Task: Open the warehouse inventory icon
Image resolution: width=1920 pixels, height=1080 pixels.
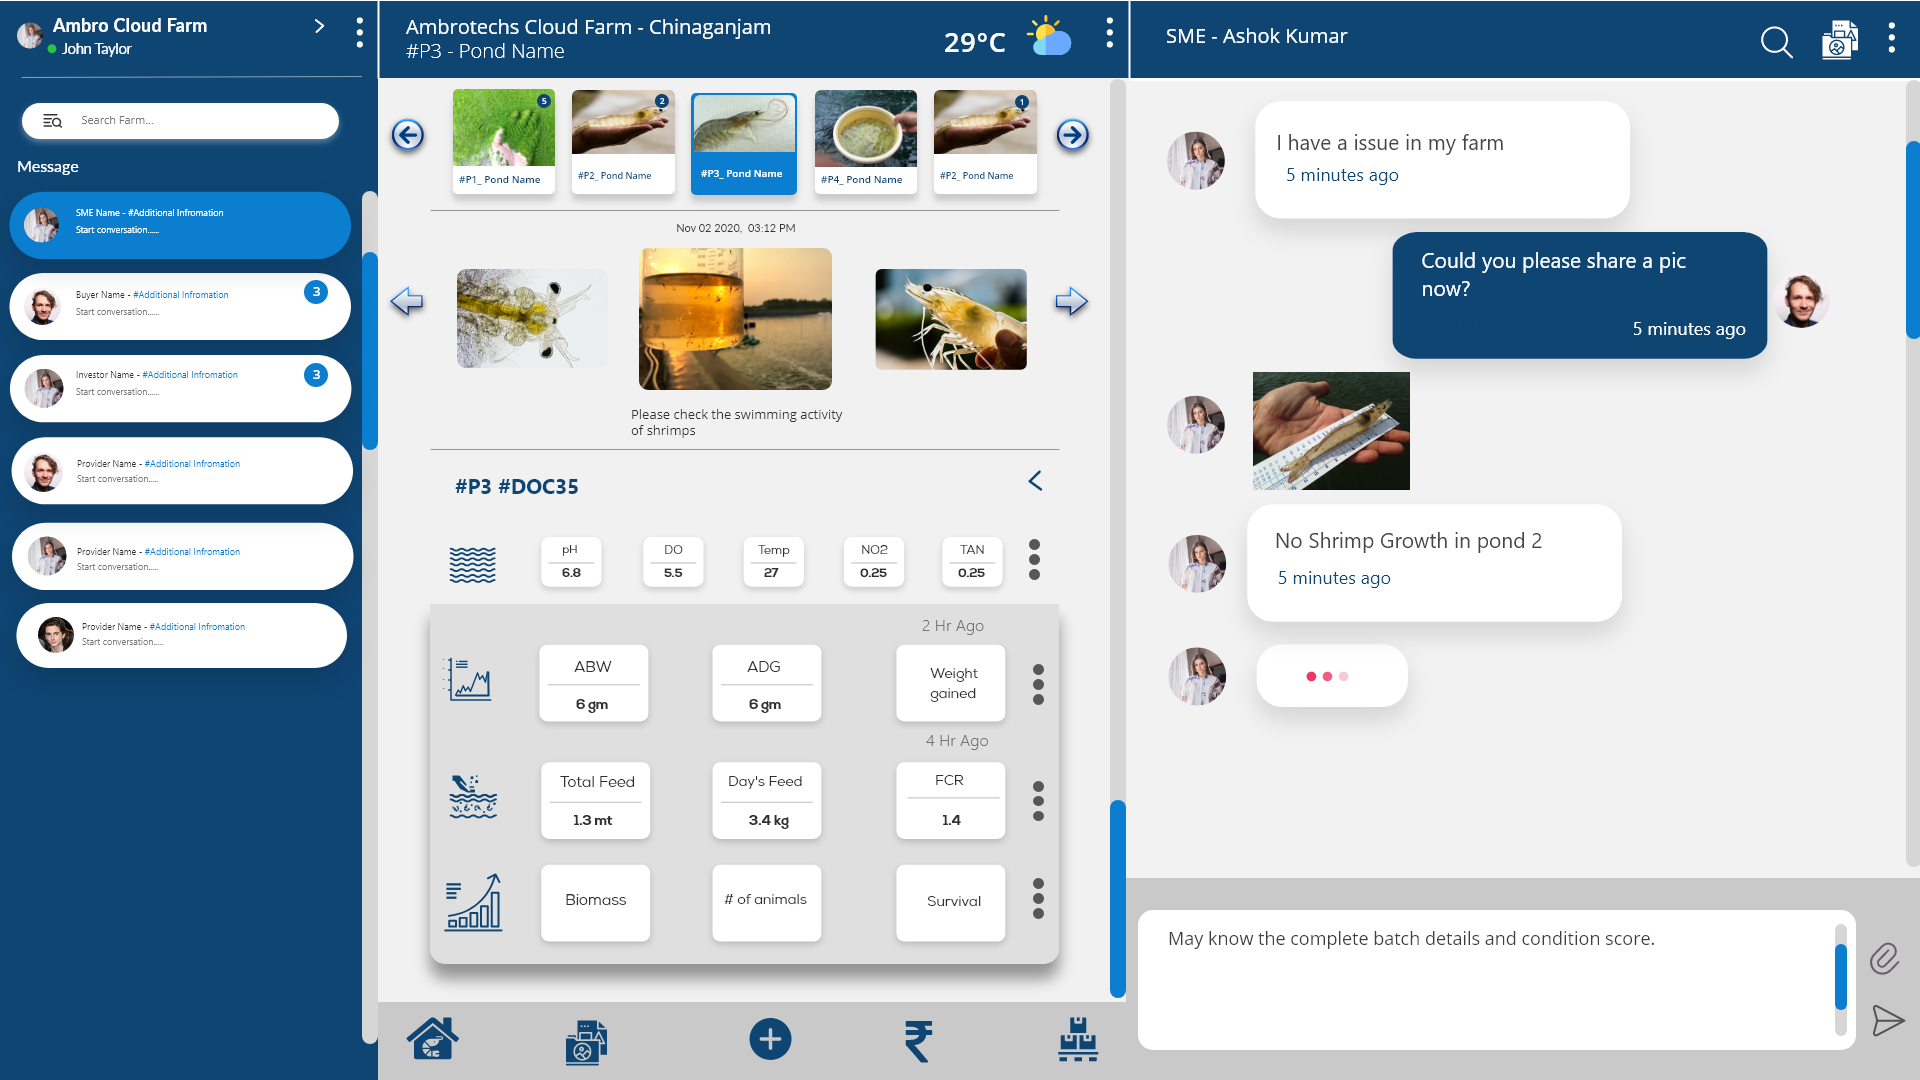Action: [x=1077, y=1040]
